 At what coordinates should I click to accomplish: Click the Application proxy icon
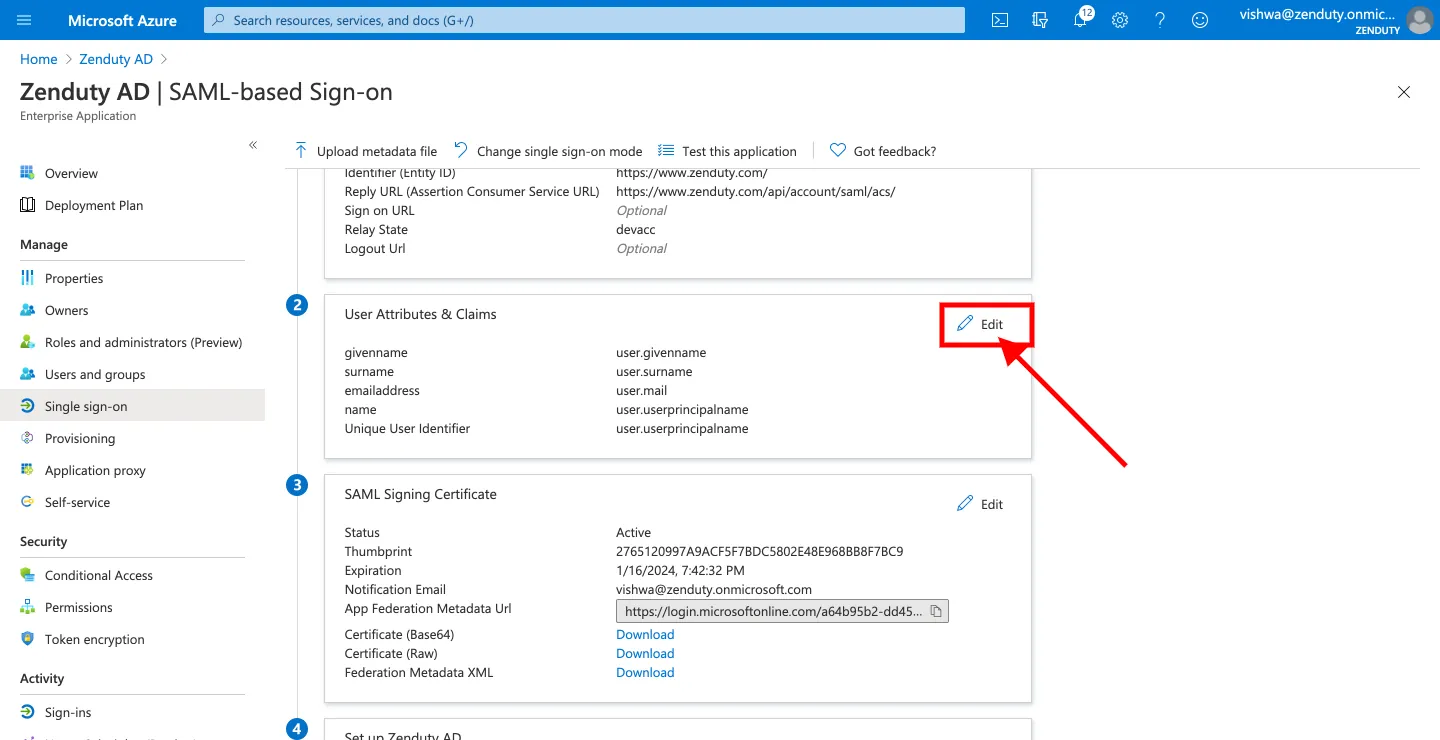(27, 470)
